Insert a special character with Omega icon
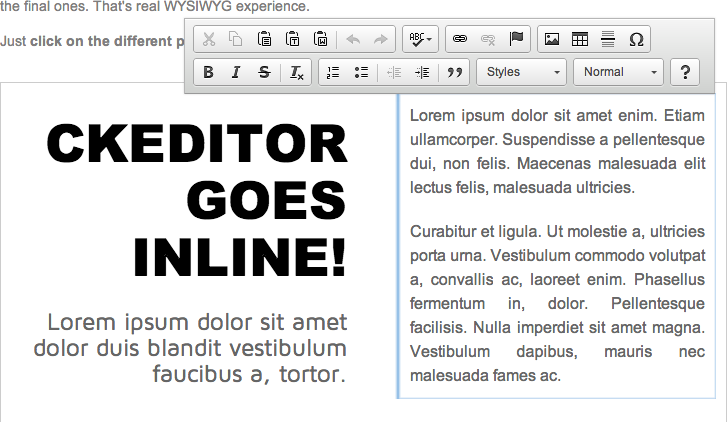The width and height of the screenshot is (728, 422). point(636,39)
